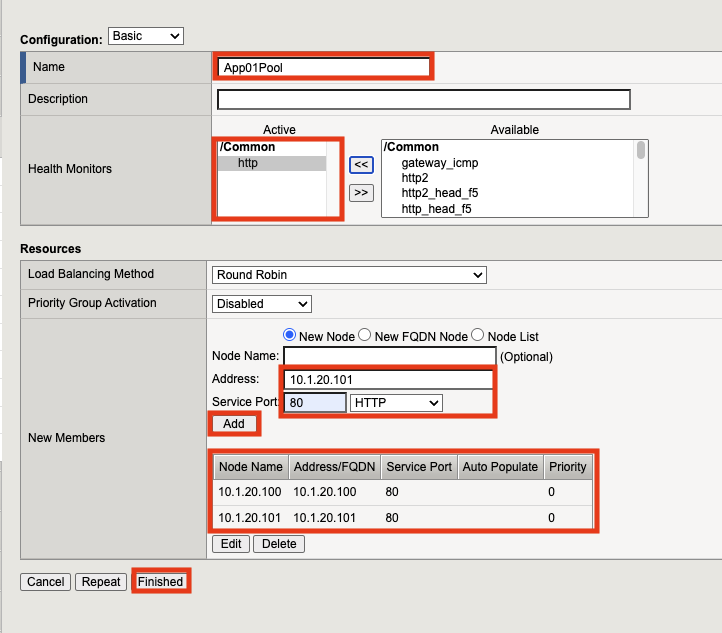
Task: Select http2 in the Available monitors list
Action: (x=414, y=178)
